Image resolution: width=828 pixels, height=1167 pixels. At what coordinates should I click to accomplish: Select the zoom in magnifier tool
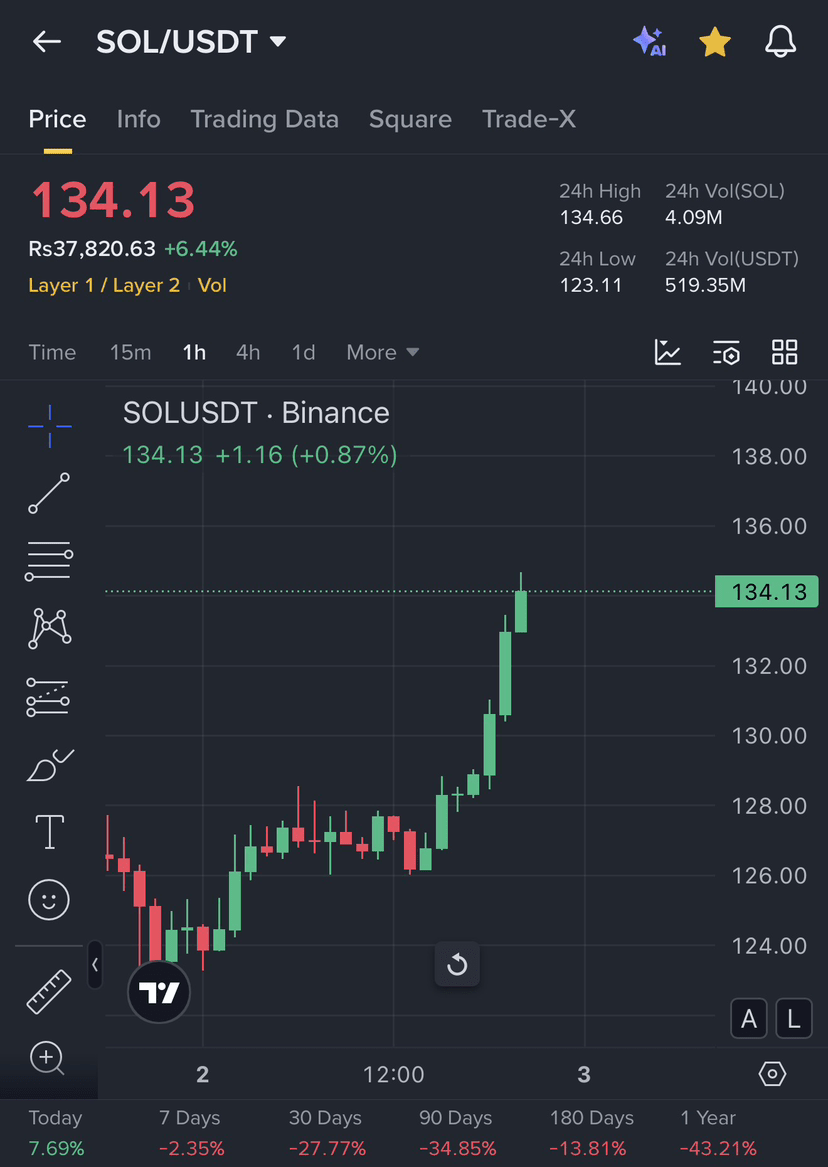(x=48, y=1058)
